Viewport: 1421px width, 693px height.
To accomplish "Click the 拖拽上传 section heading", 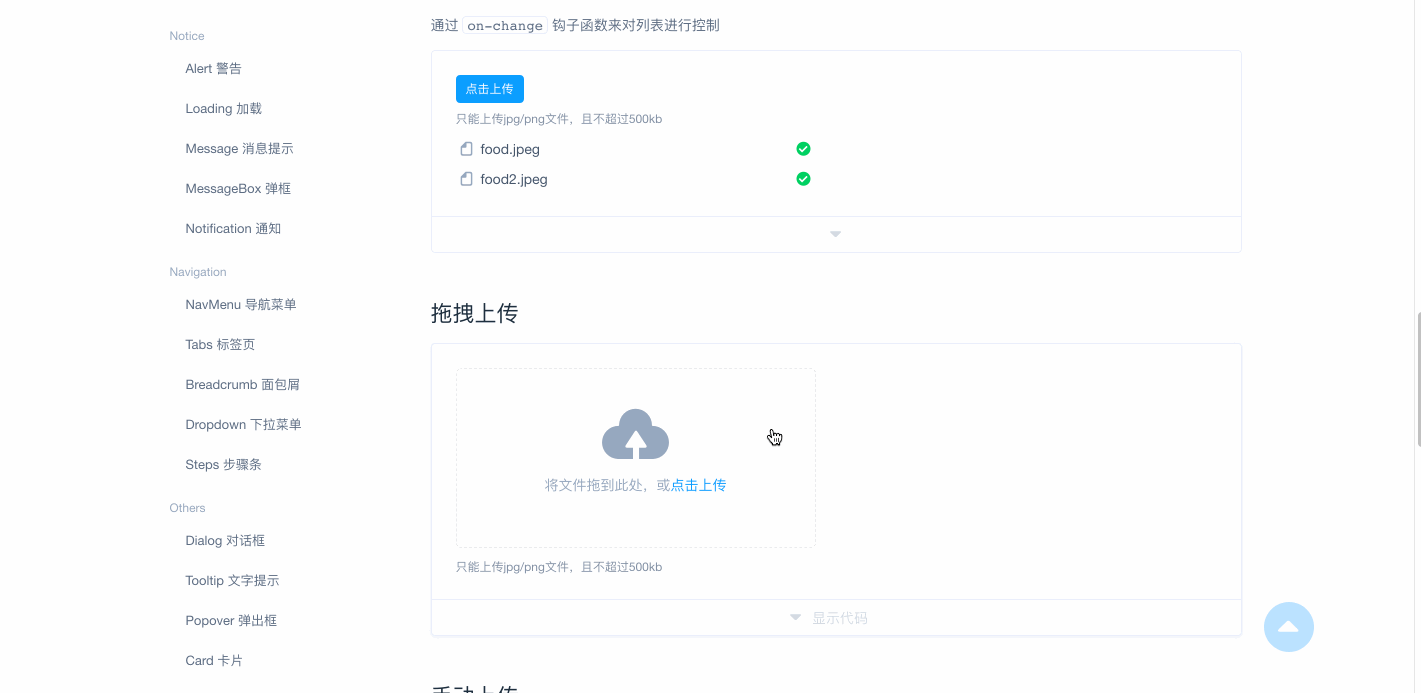I will pyautogui.click(x=474, y=313).
